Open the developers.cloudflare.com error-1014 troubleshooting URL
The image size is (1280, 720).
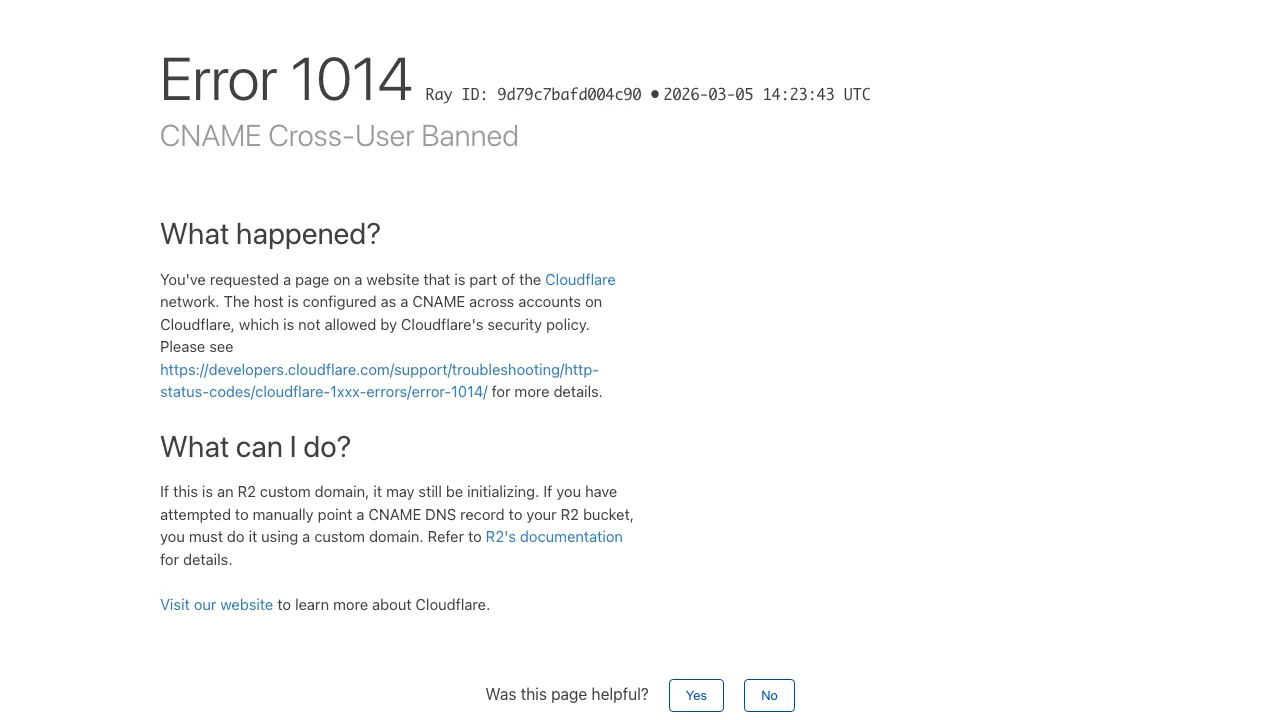379,370
